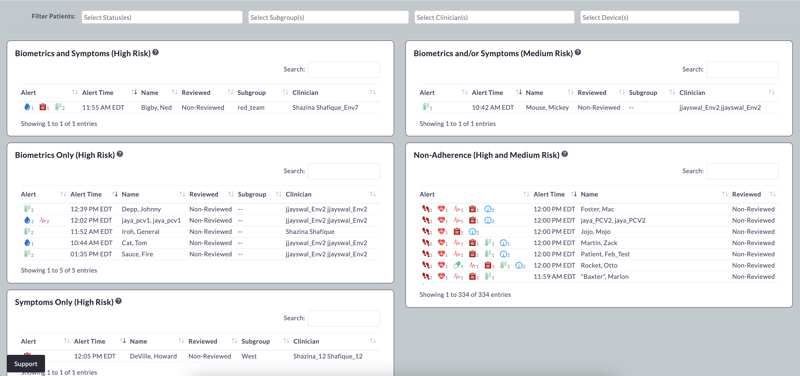
Task: Focus Search field in Biometrics Only panel
Action: (344, 171)
